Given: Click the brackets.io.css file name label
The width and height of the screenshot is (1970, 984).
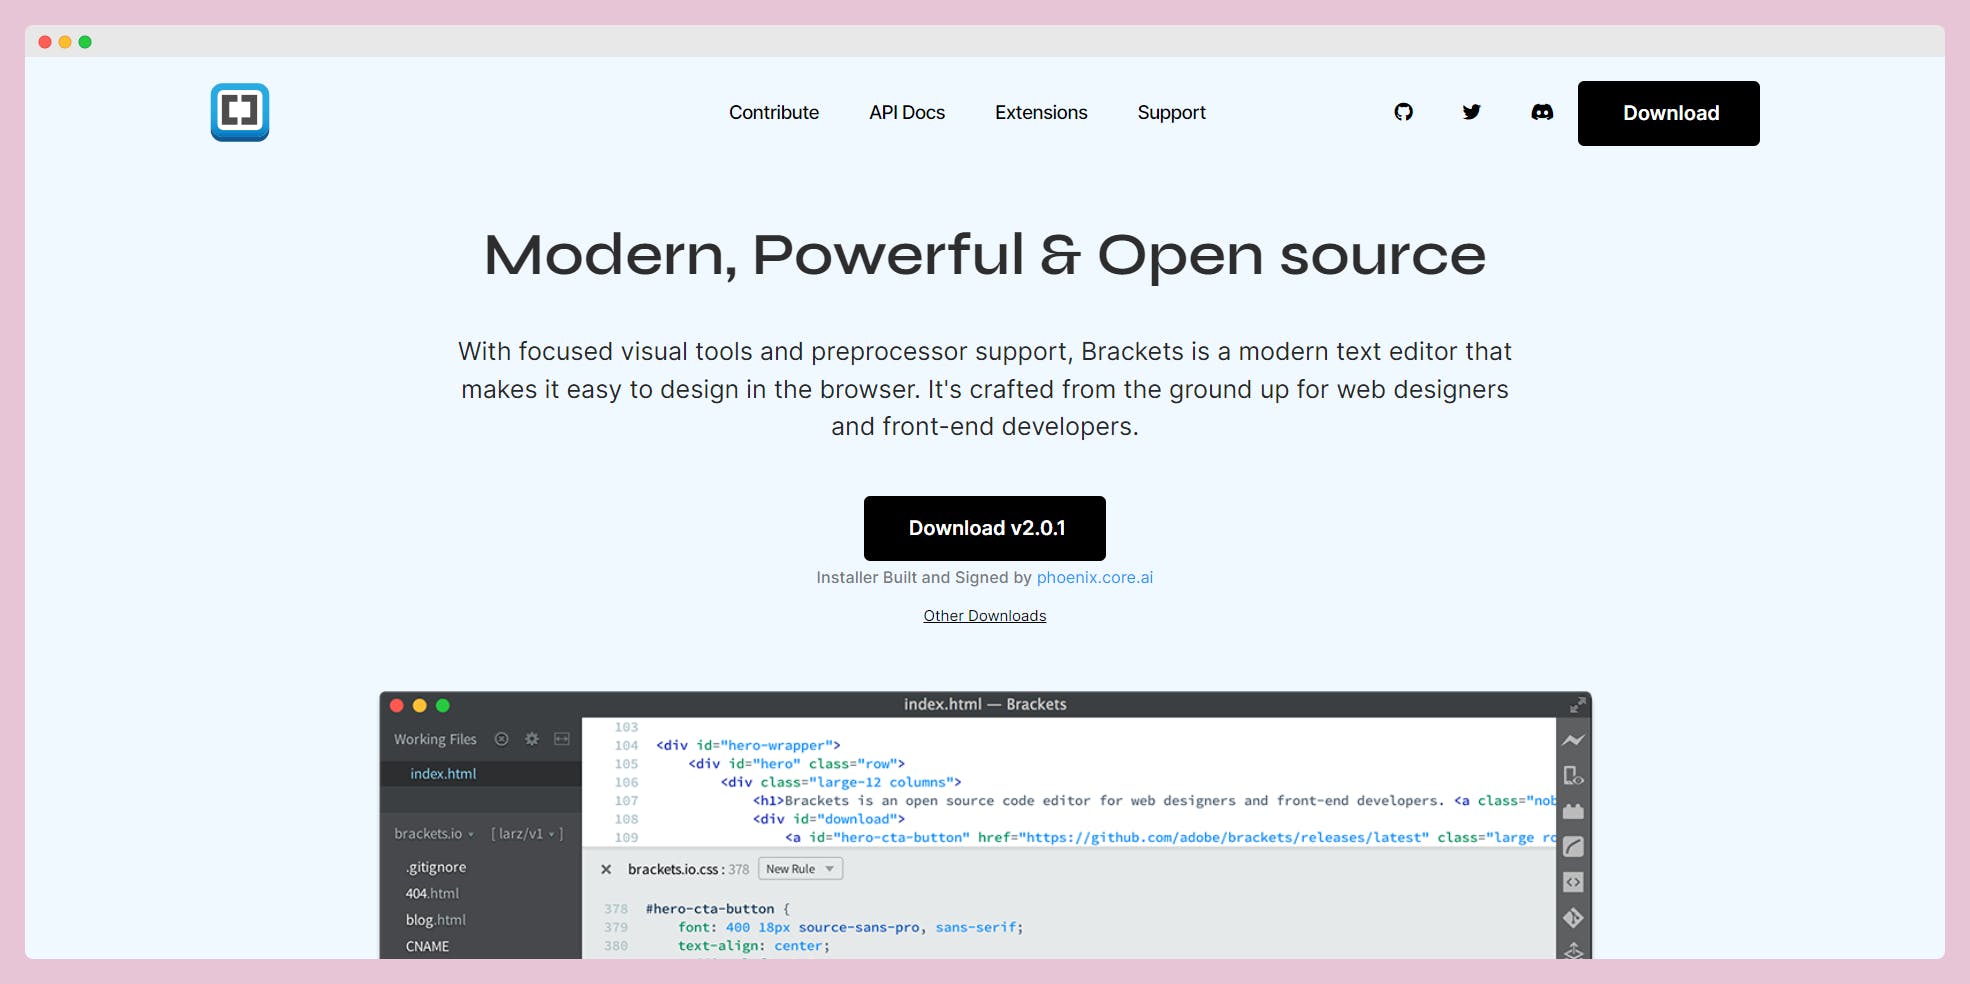Looking at the screenshot, I should pos(673,870).
